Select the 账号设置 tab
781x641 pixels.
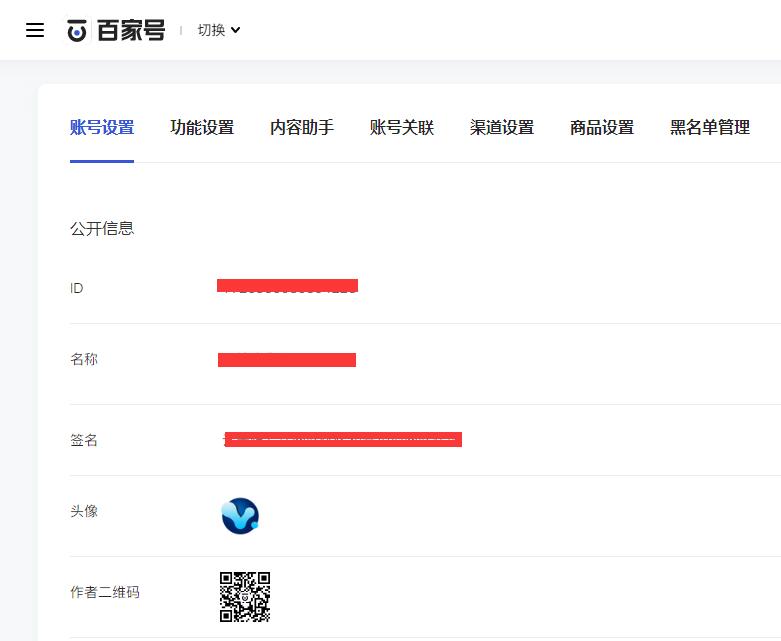click(x=102, y=127)
